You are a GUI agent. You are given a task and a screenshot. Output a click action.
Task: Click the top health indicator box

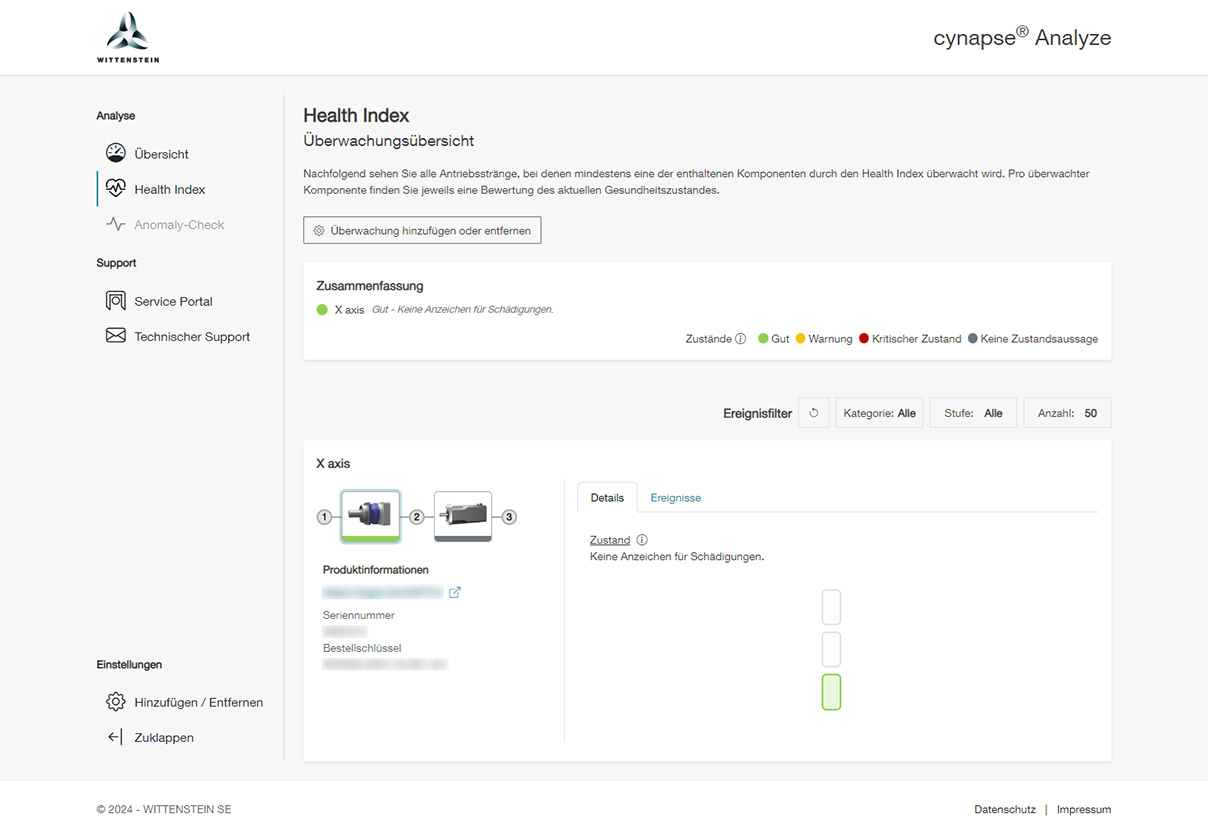[831, 607]
